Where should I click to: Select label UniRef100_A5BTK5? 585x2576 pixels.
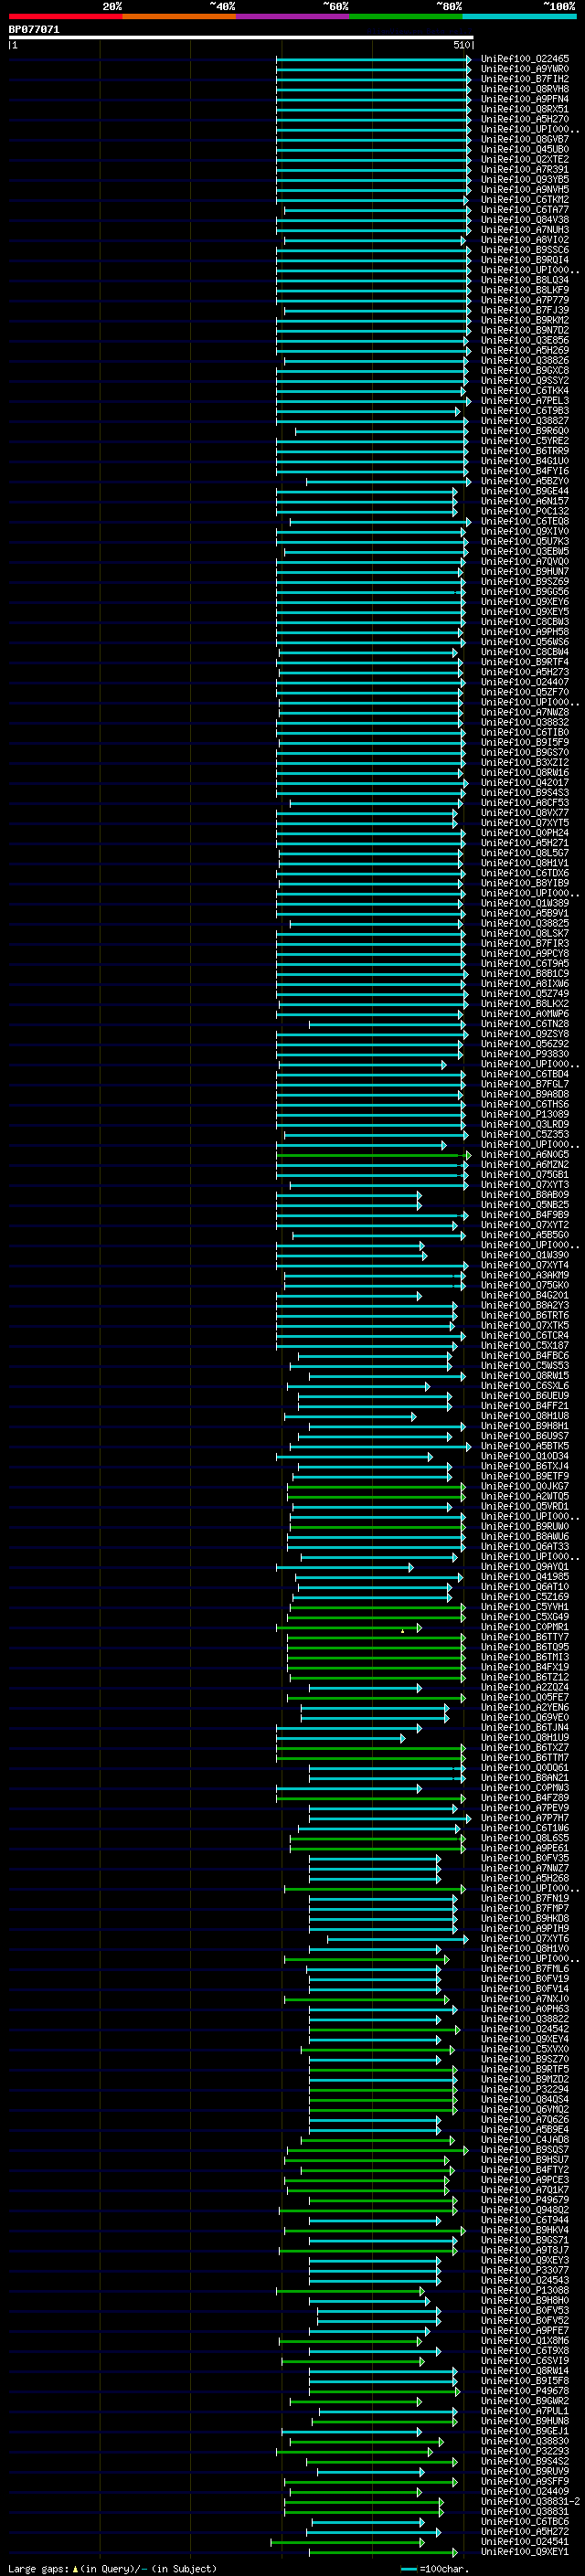tap(525, 1446)
